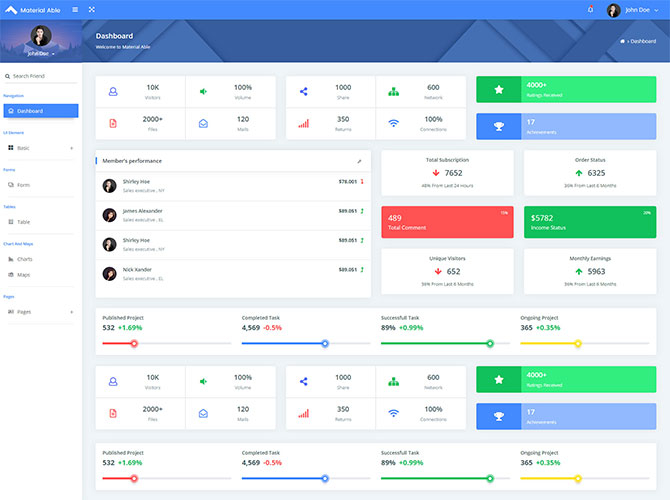Viewport: 670px width, 500px height.
Task: Click the Dashboard breadcrumb link
Action: (643, 41)
